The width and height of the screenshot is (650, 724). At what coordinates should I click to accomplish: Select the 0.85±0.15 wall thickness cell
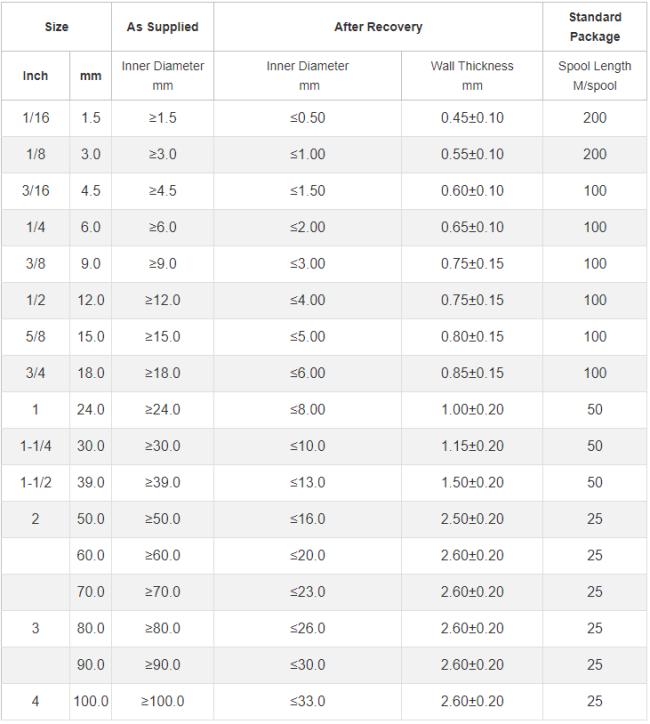(472, 373)
